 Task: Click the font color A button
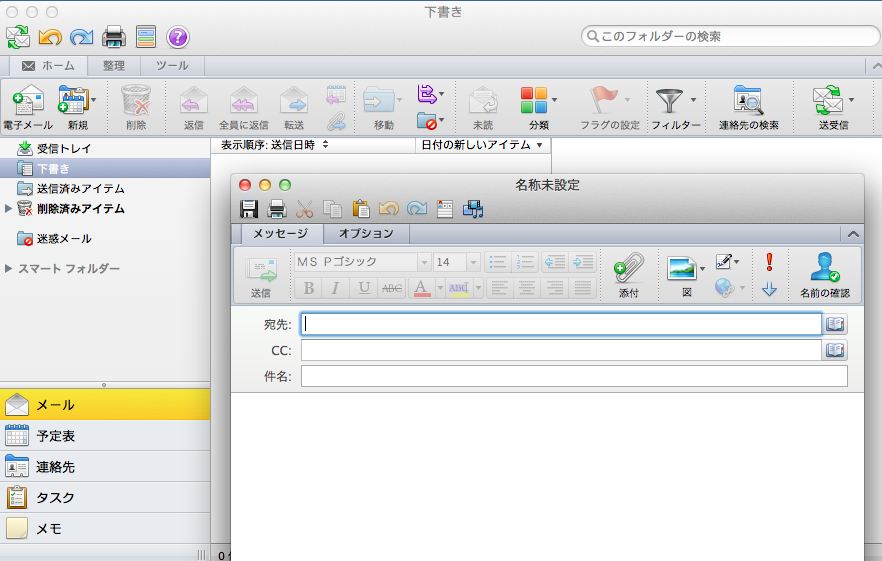421,288
